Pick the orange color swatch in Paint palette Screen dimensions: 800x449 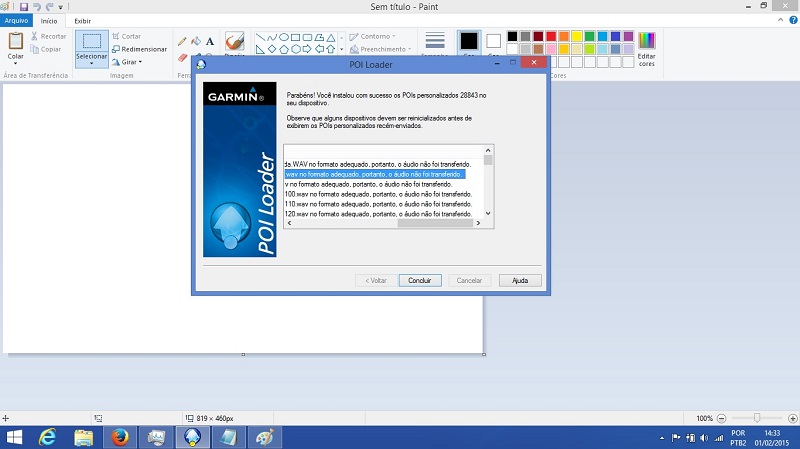pos(564,36)
